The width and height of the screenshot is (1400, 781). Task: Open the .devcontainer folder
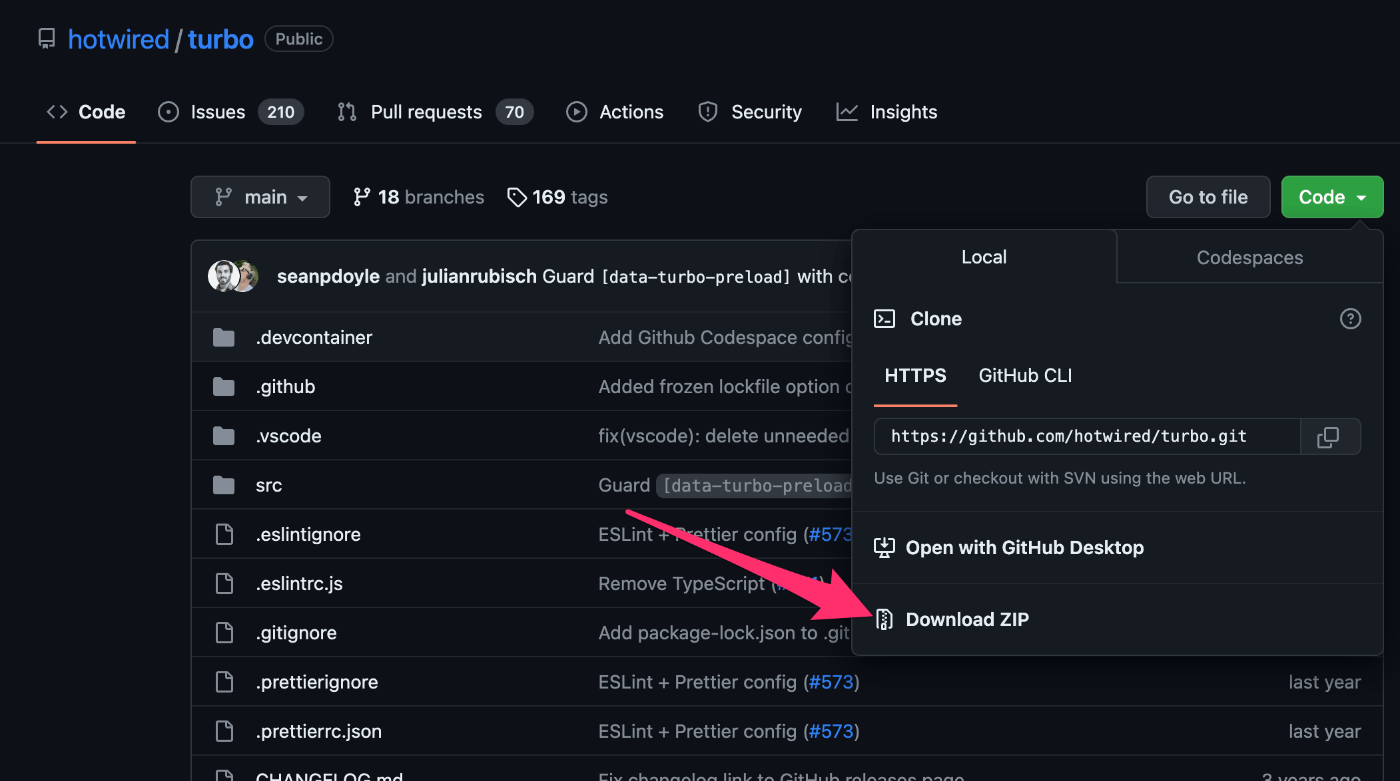point(314,338)
